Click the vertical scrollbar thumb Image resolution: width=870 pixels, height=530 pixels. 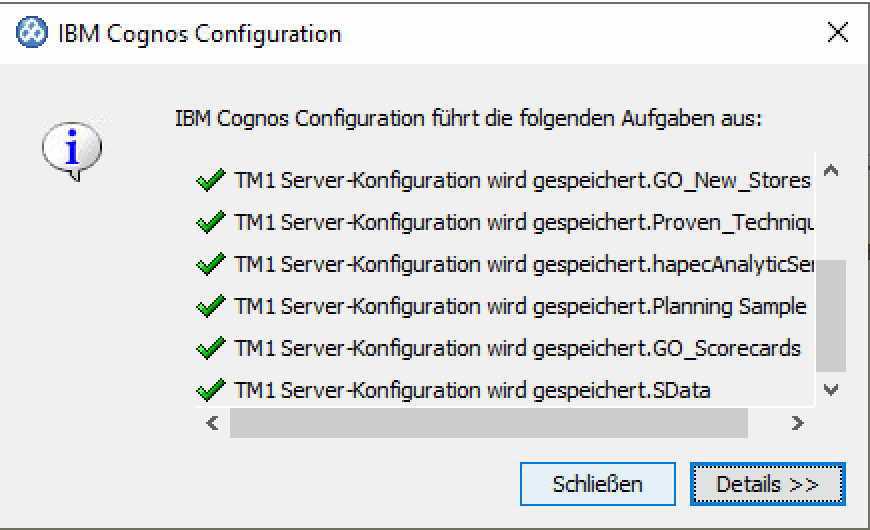[831, 315]
